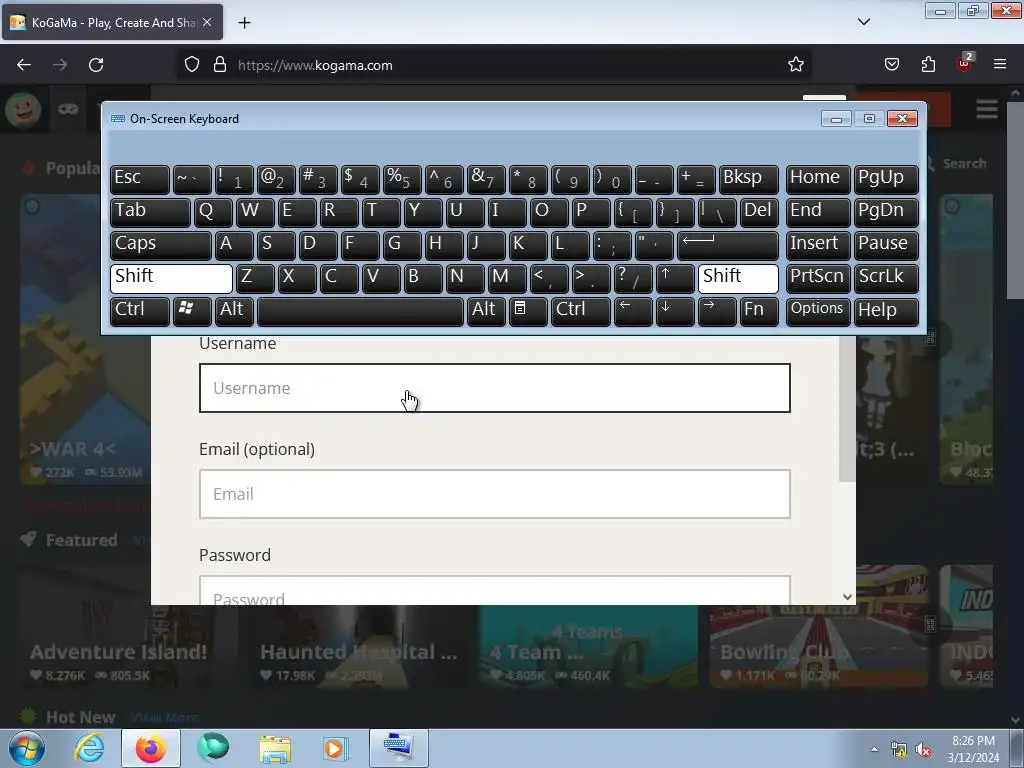The height and width of the screenshot is (768, 1024).
Task: Click the KoGaMa avatar logo
Action: tap(24, 109)
